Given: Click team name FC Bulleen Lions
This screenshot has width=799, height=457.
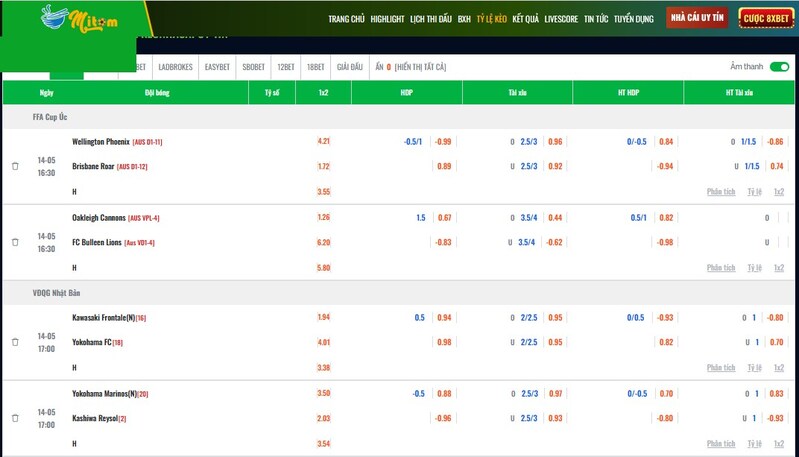Looking at the screenshot, I should pyautogui.click(x=97, y=242).
